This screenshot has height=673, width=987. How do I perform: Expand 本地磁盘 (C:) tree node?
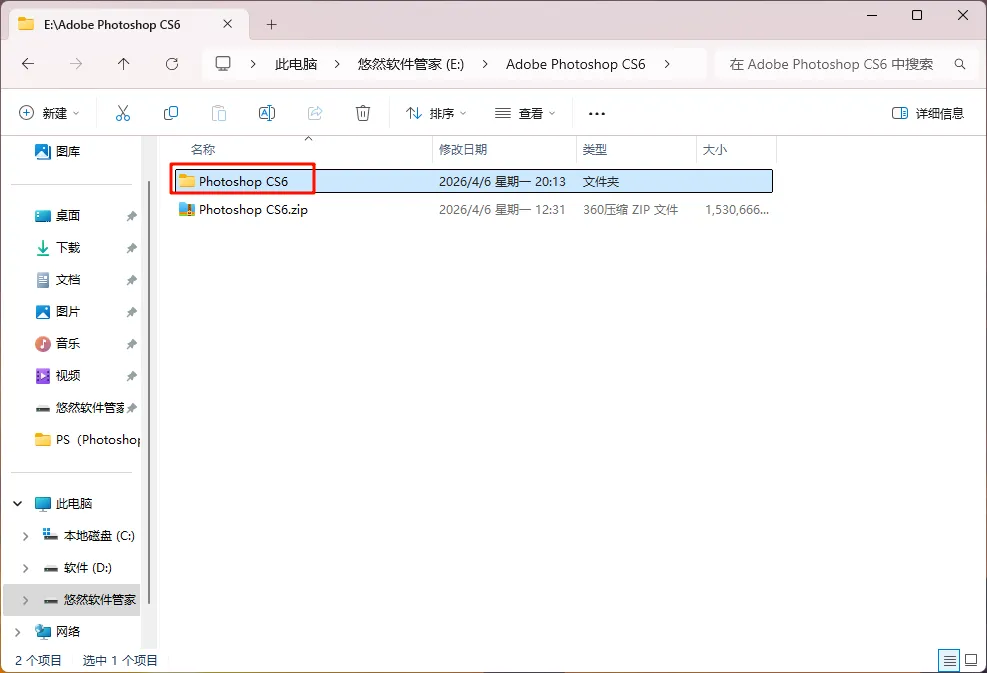25,536
